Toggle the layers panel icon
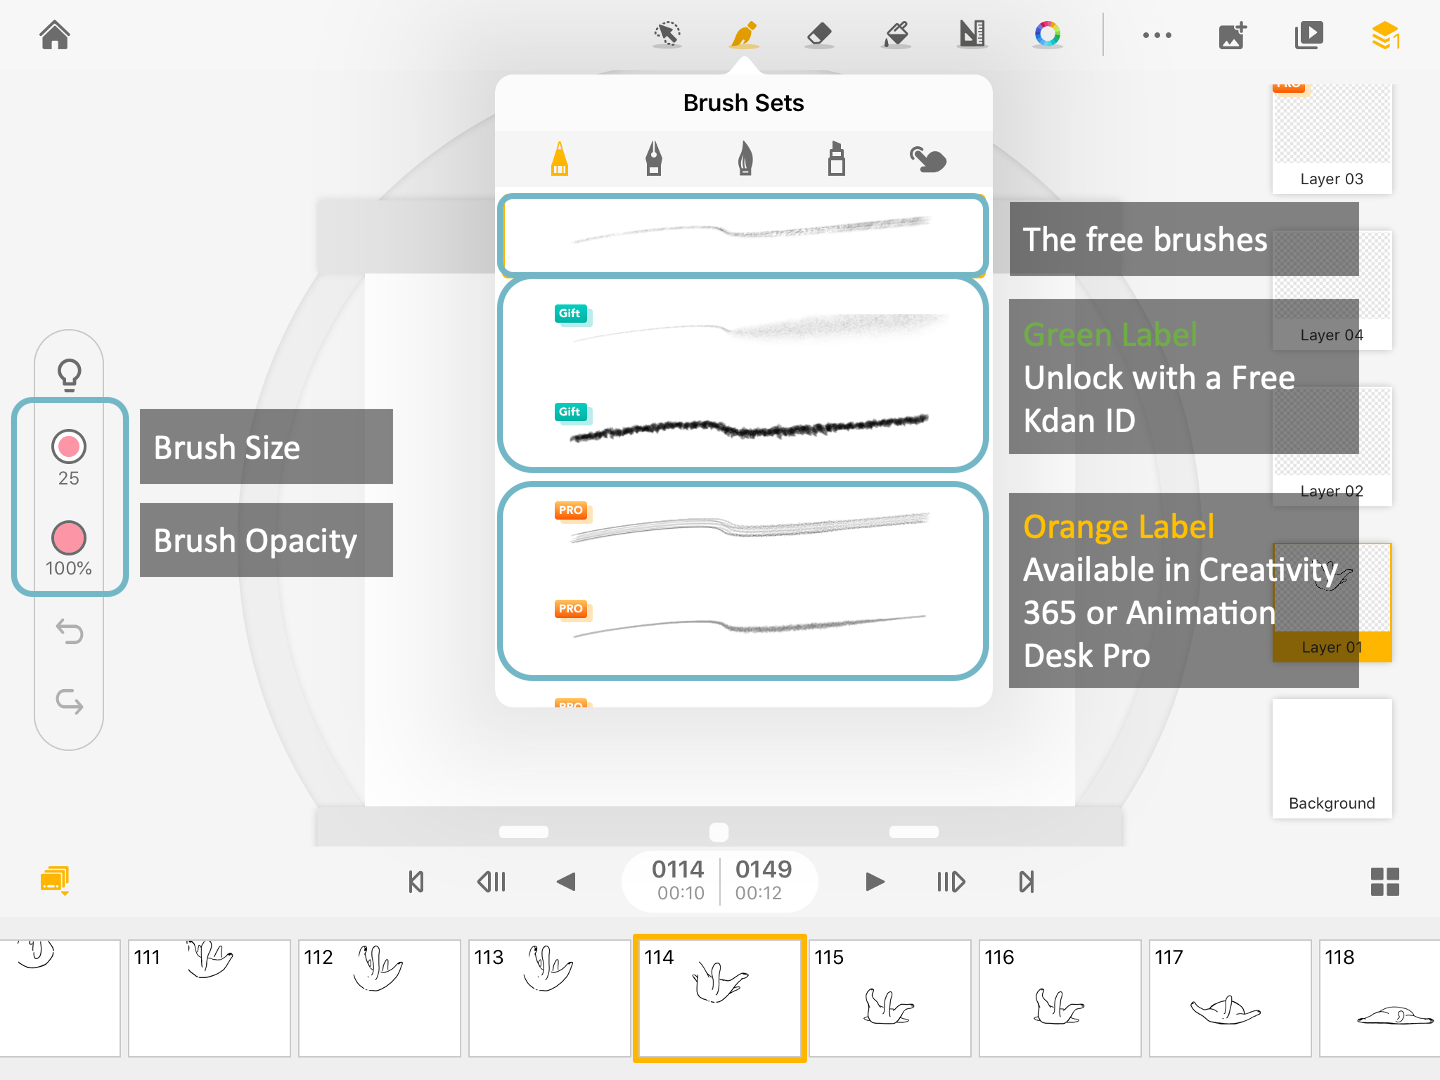Screen dimensions: 1440x1080 pos(1385,35)
